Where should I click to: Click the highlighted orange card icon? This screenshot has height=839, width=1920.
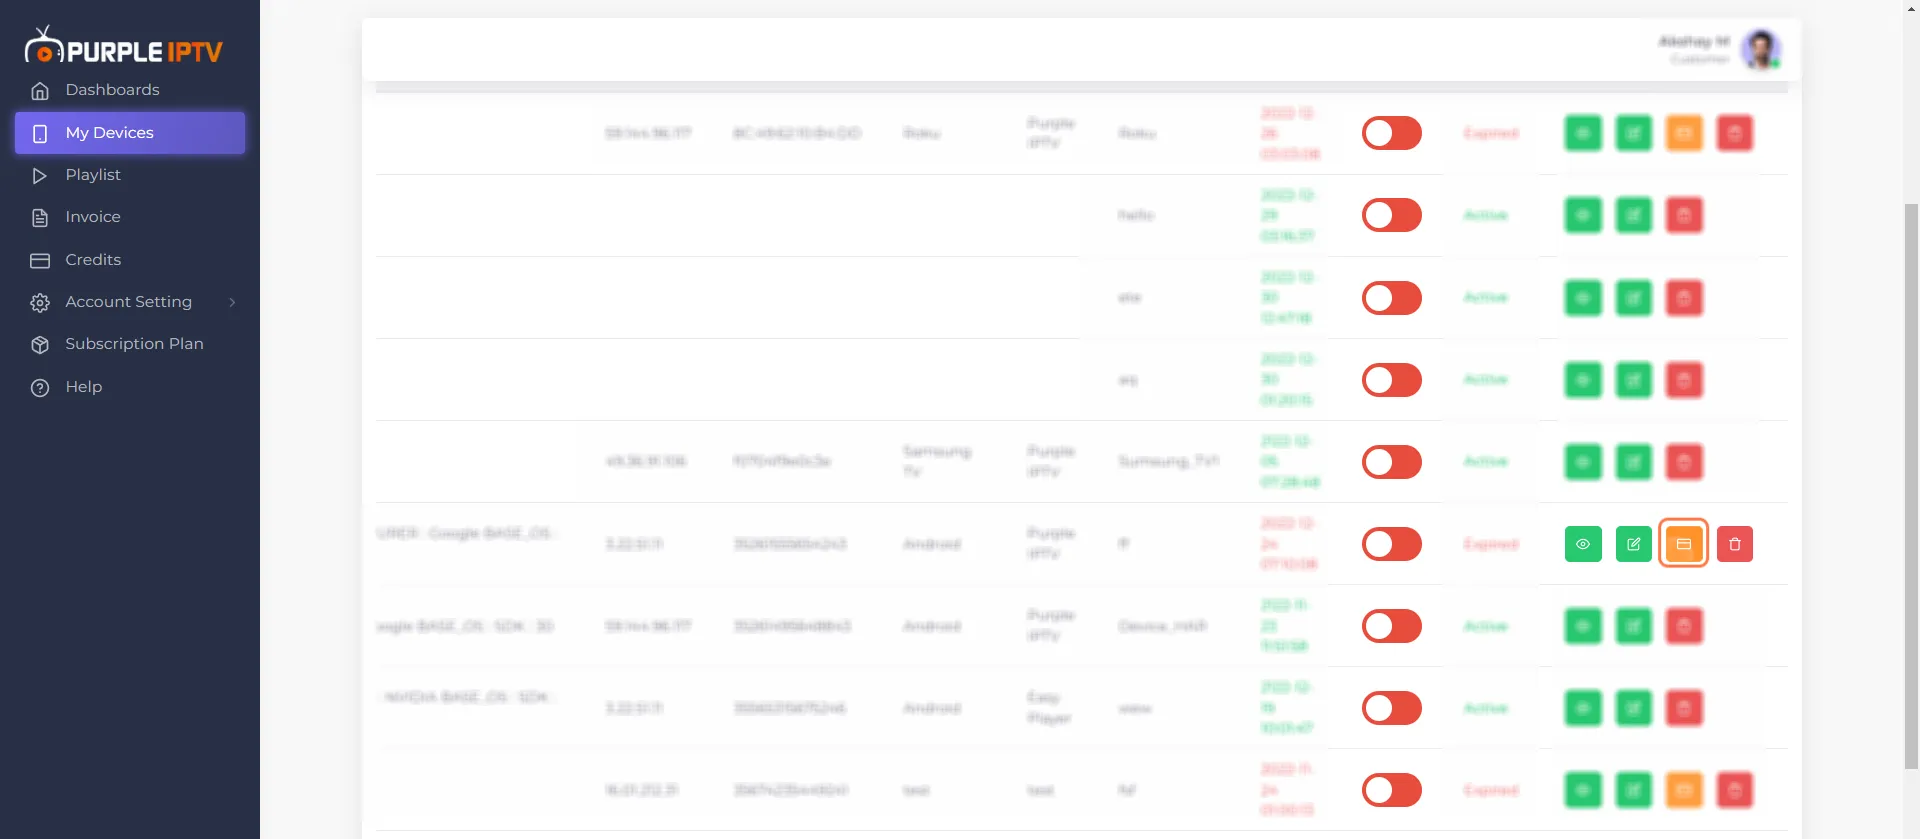[1684, 544]
